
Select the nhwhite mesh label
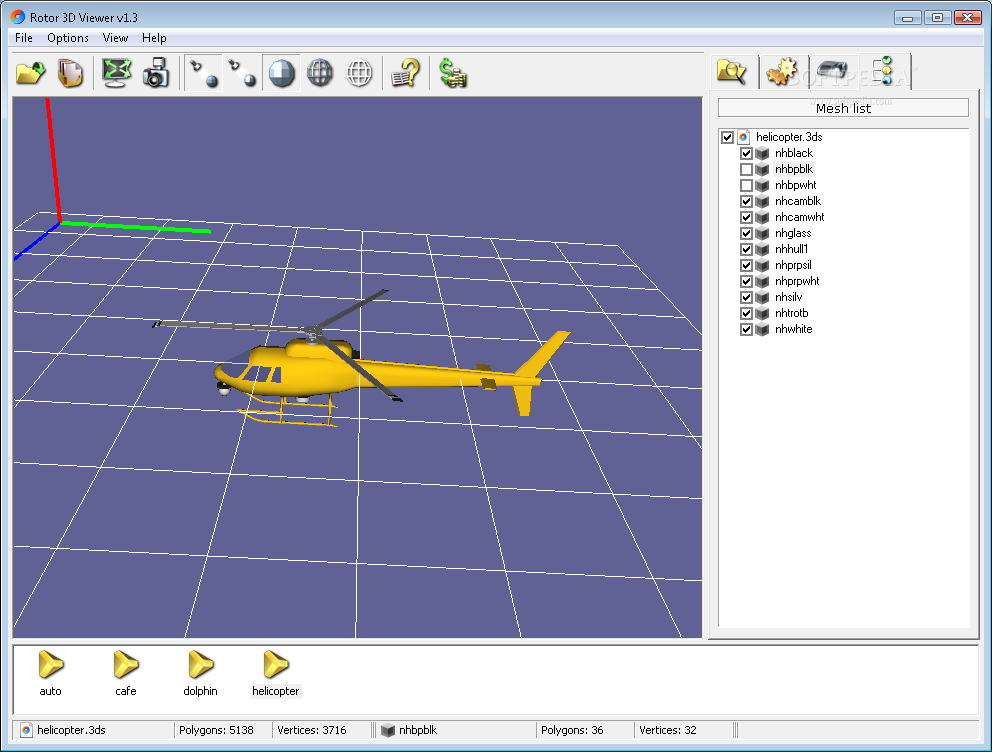click(x=793, y=329)
